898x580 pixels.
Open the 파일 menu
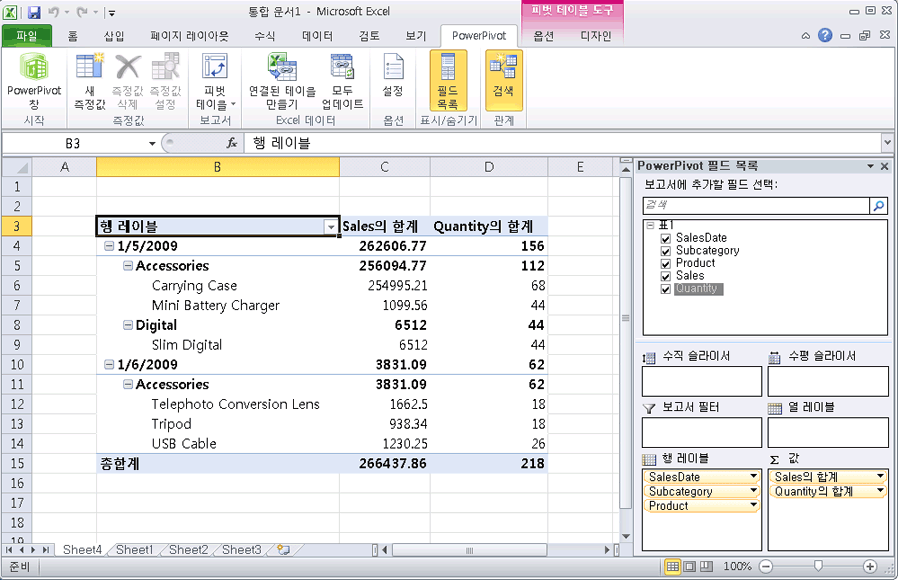(x=25, y=35)
